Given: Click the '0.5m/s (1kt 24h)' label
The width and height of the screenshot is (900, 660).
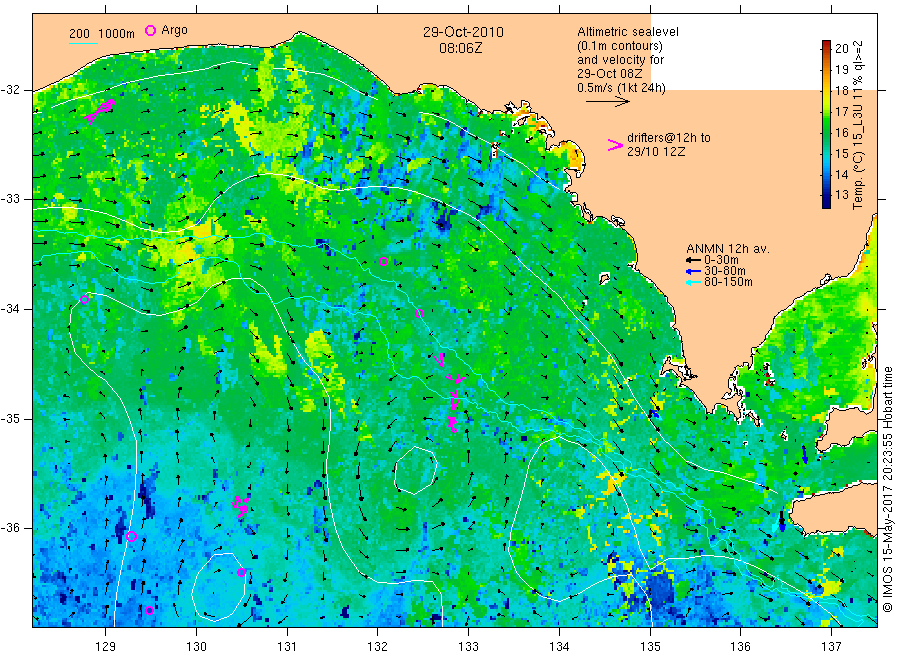Looking at the screenshot, I should [x=621, y=88].
